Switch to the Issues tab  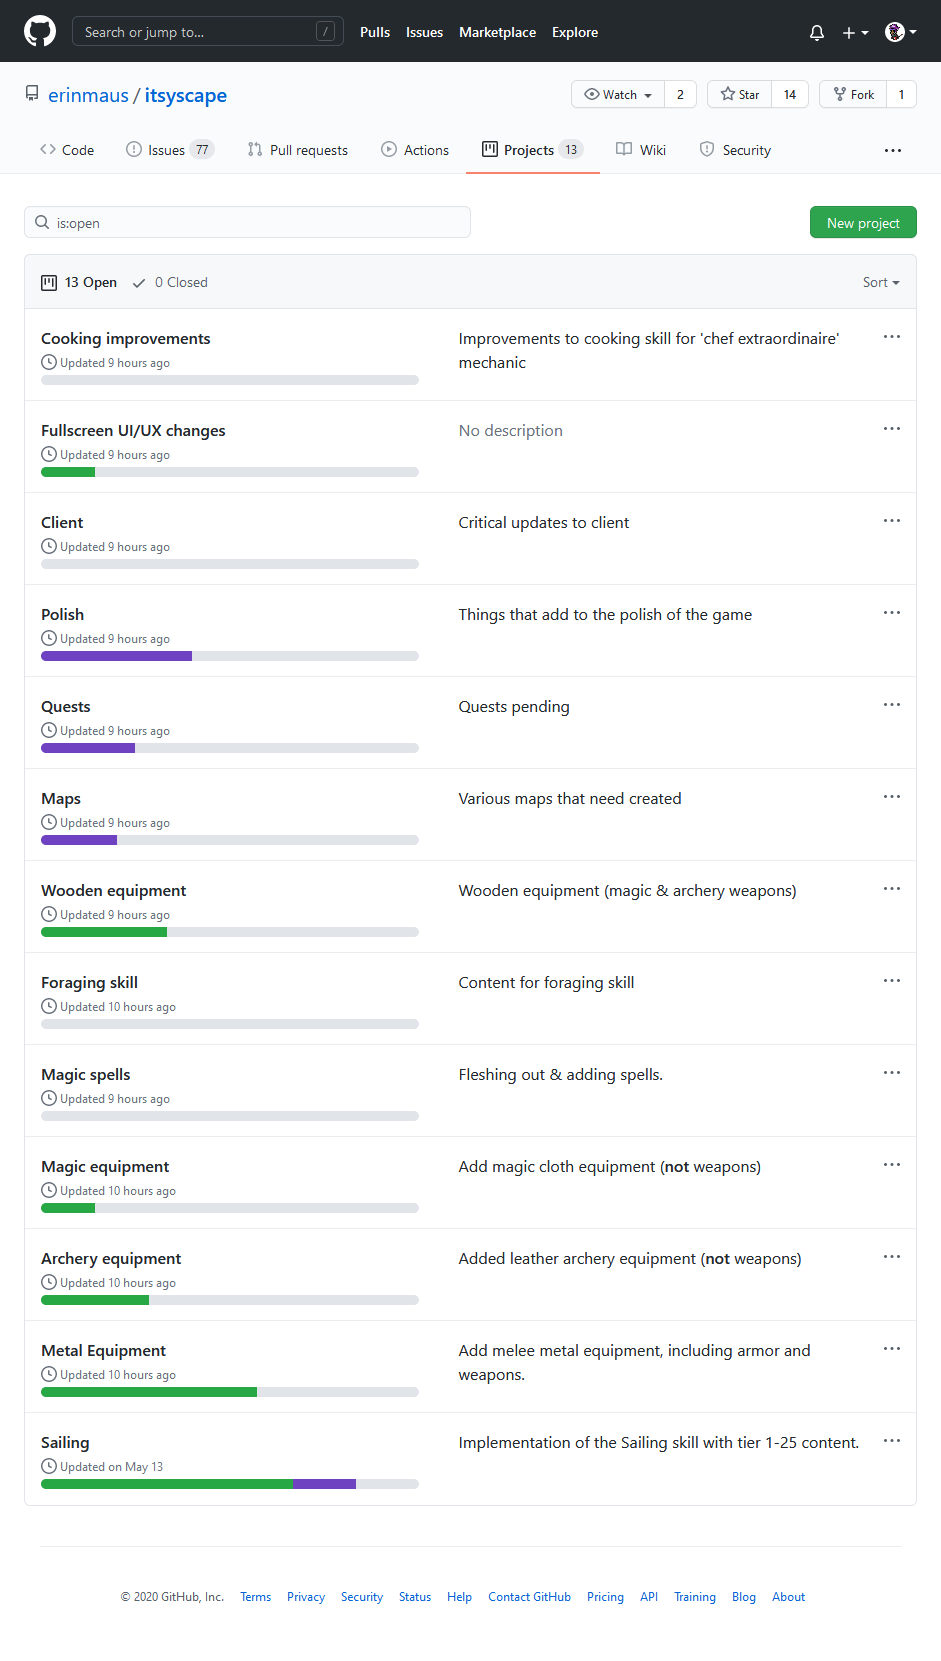pos(169,150)
